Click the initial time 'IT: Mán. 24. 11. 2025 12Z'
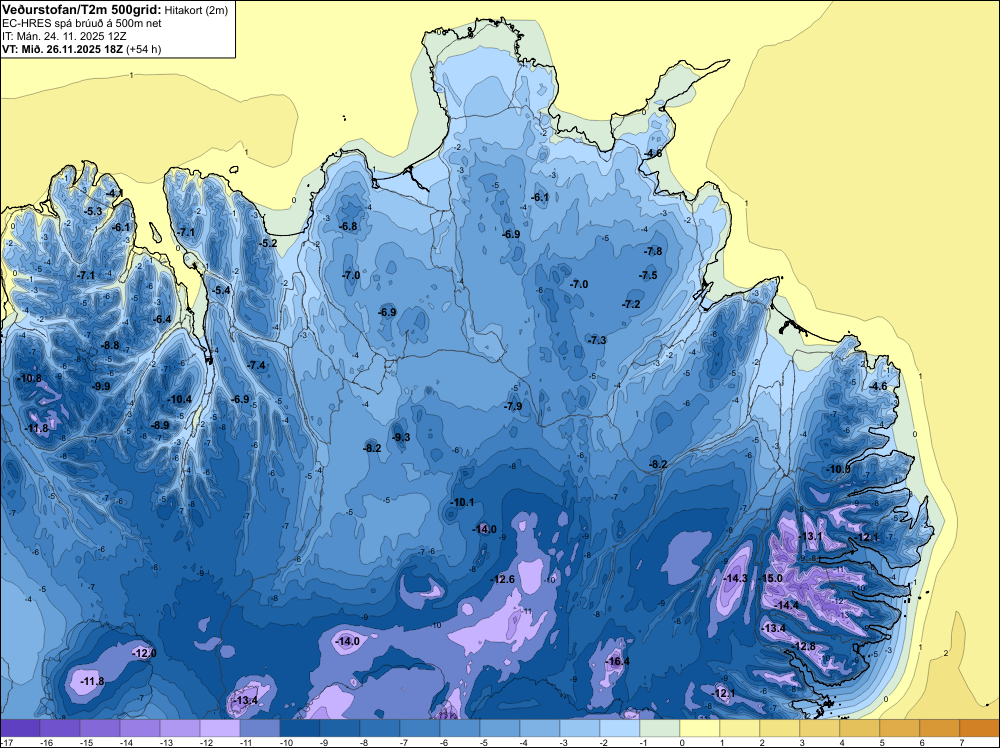 tap(64, 36)
